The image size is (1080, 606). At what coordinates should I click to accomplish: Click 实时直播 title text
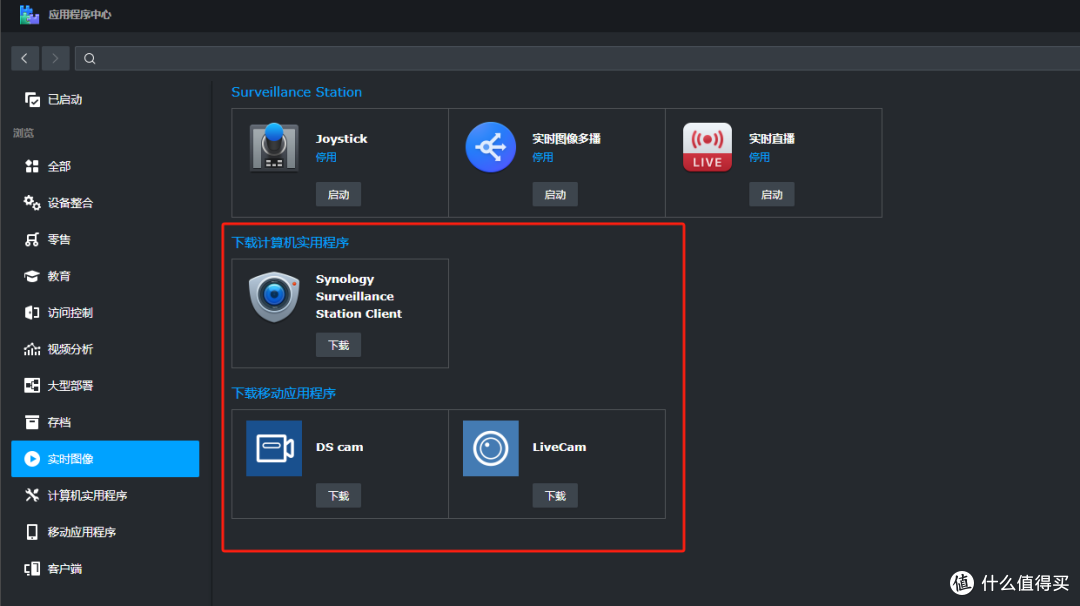pos(771,138)
